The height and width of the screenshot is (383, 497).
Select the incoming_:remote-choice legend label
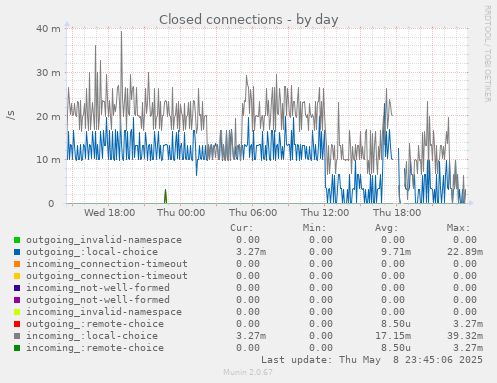(95, 348)
